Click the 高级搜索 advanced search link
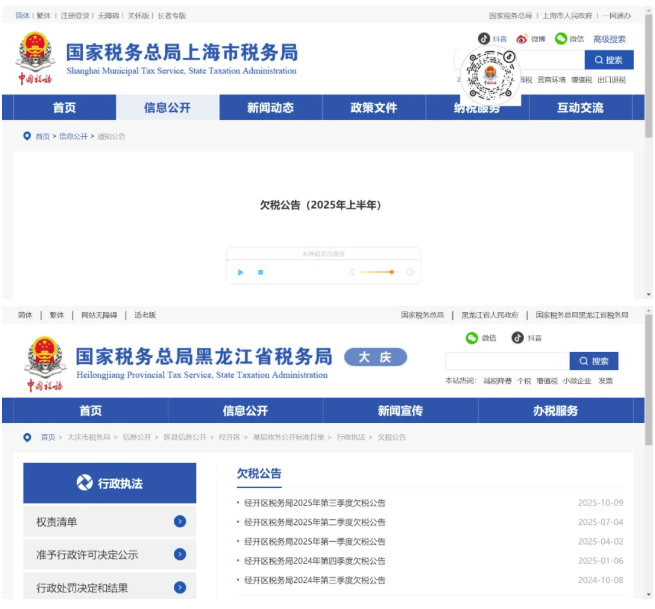Screen dimensions: 655x609 tap(609, 39)
